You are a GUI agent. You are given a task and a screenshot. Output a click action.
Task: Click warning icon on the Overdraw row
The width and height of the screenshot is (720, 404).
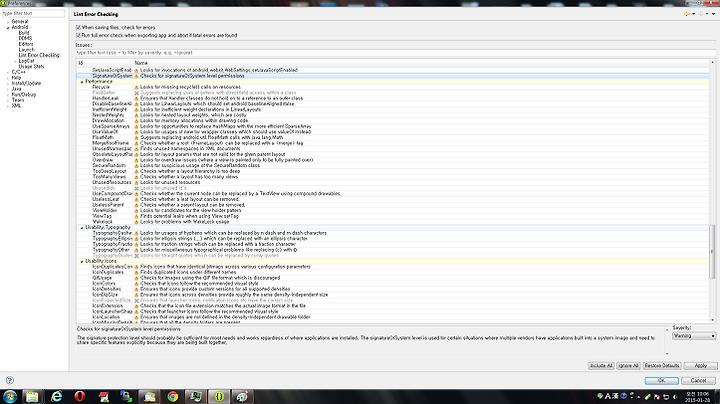point(136,160)
